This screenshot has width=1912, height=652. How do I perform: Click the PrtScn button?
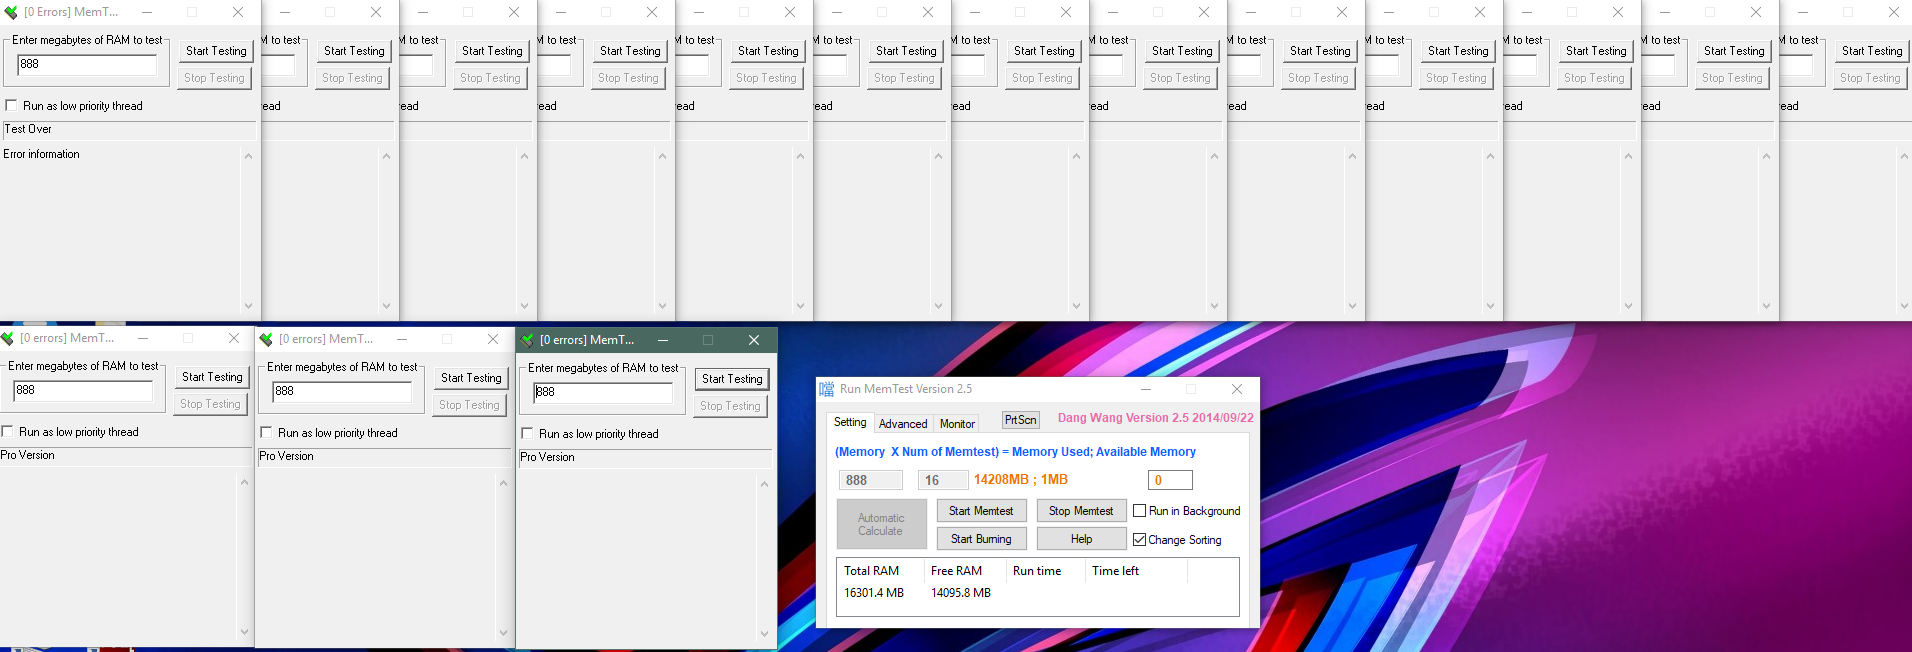click(x=1021, y=420)
